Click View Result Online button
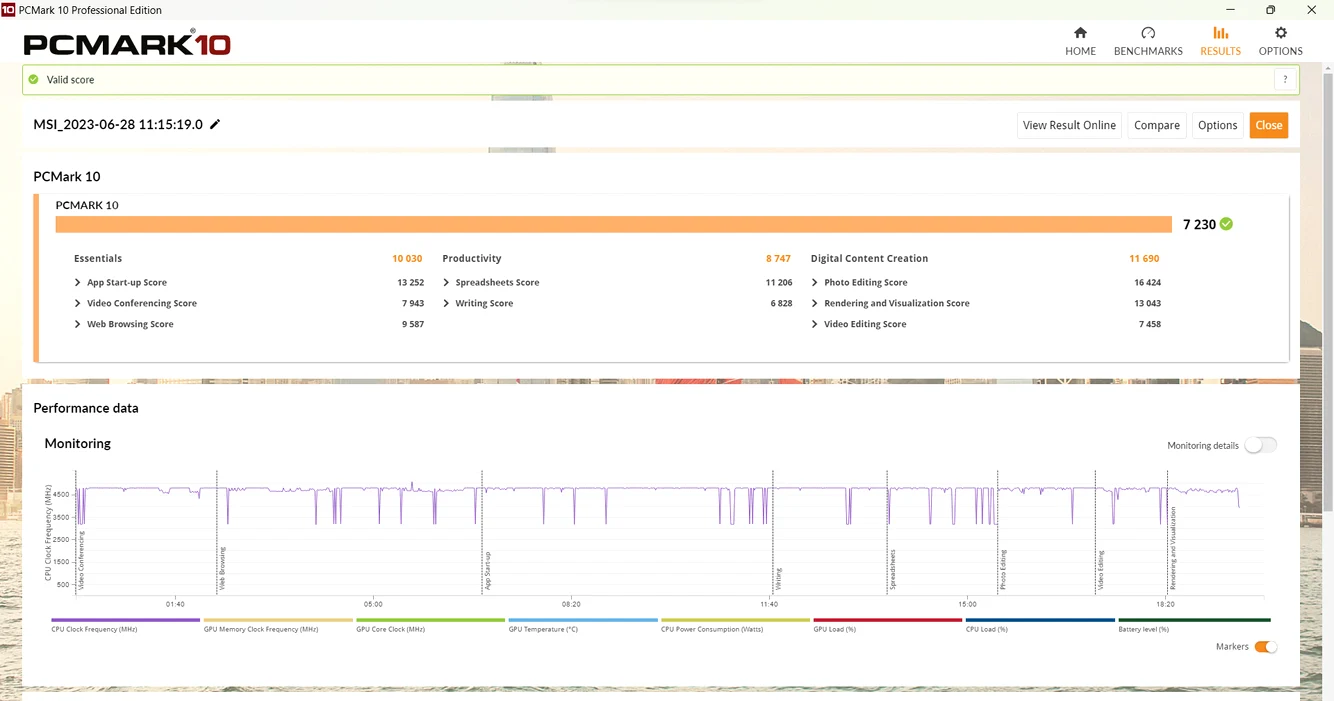 [1069, 125]
